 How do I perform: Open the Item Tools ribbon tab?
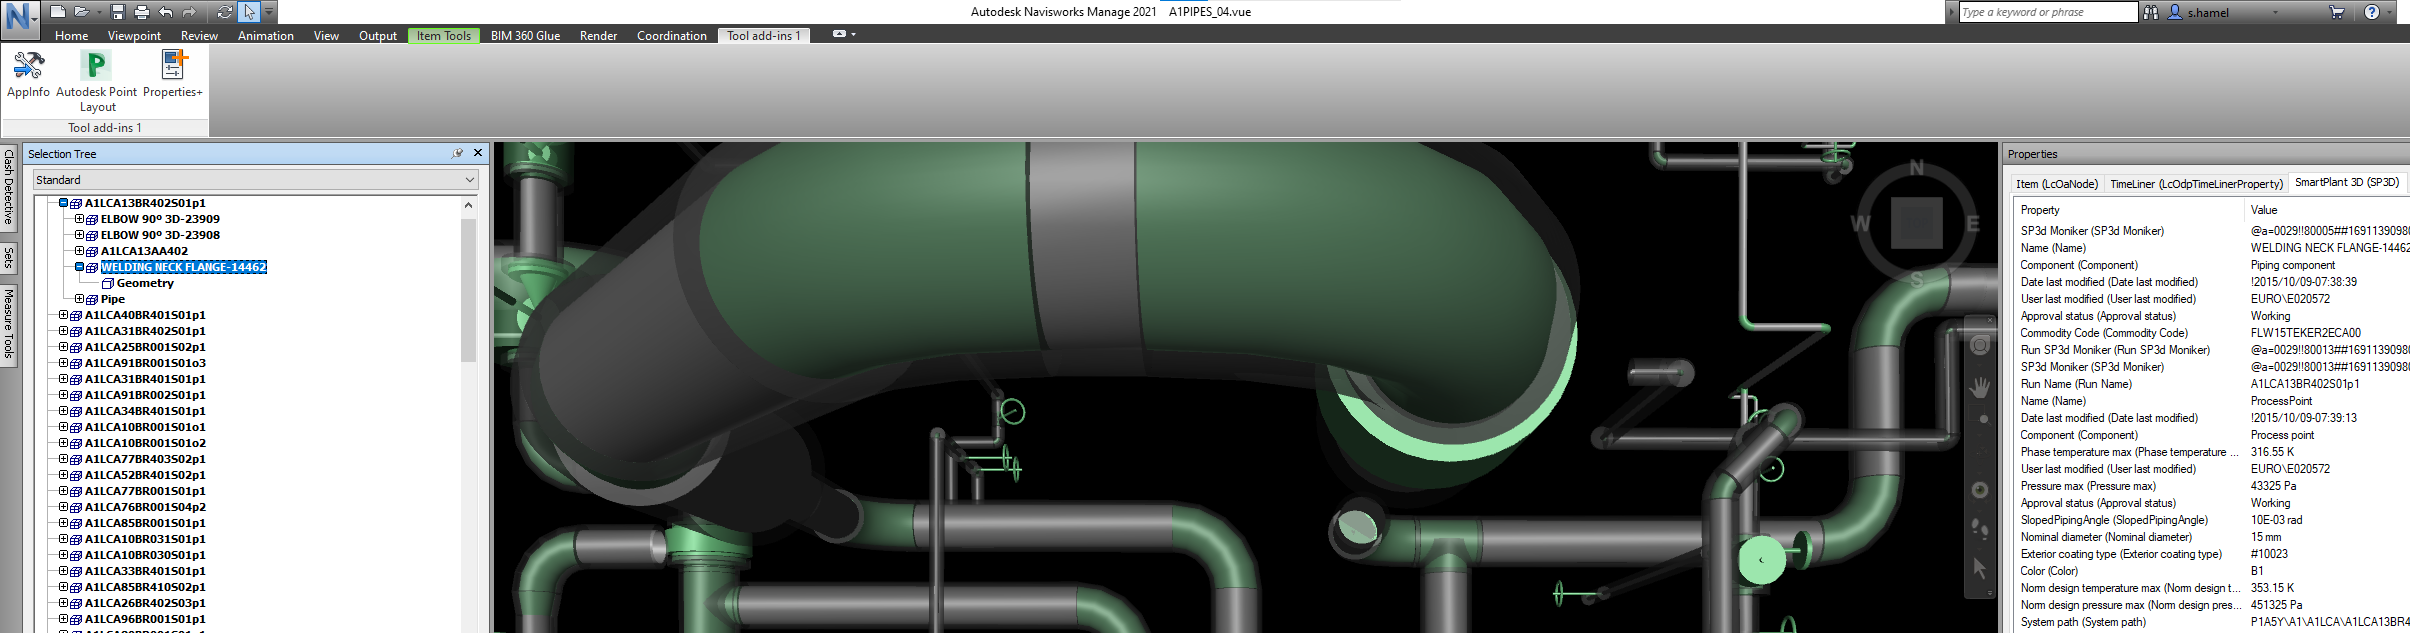coord(443,35)
